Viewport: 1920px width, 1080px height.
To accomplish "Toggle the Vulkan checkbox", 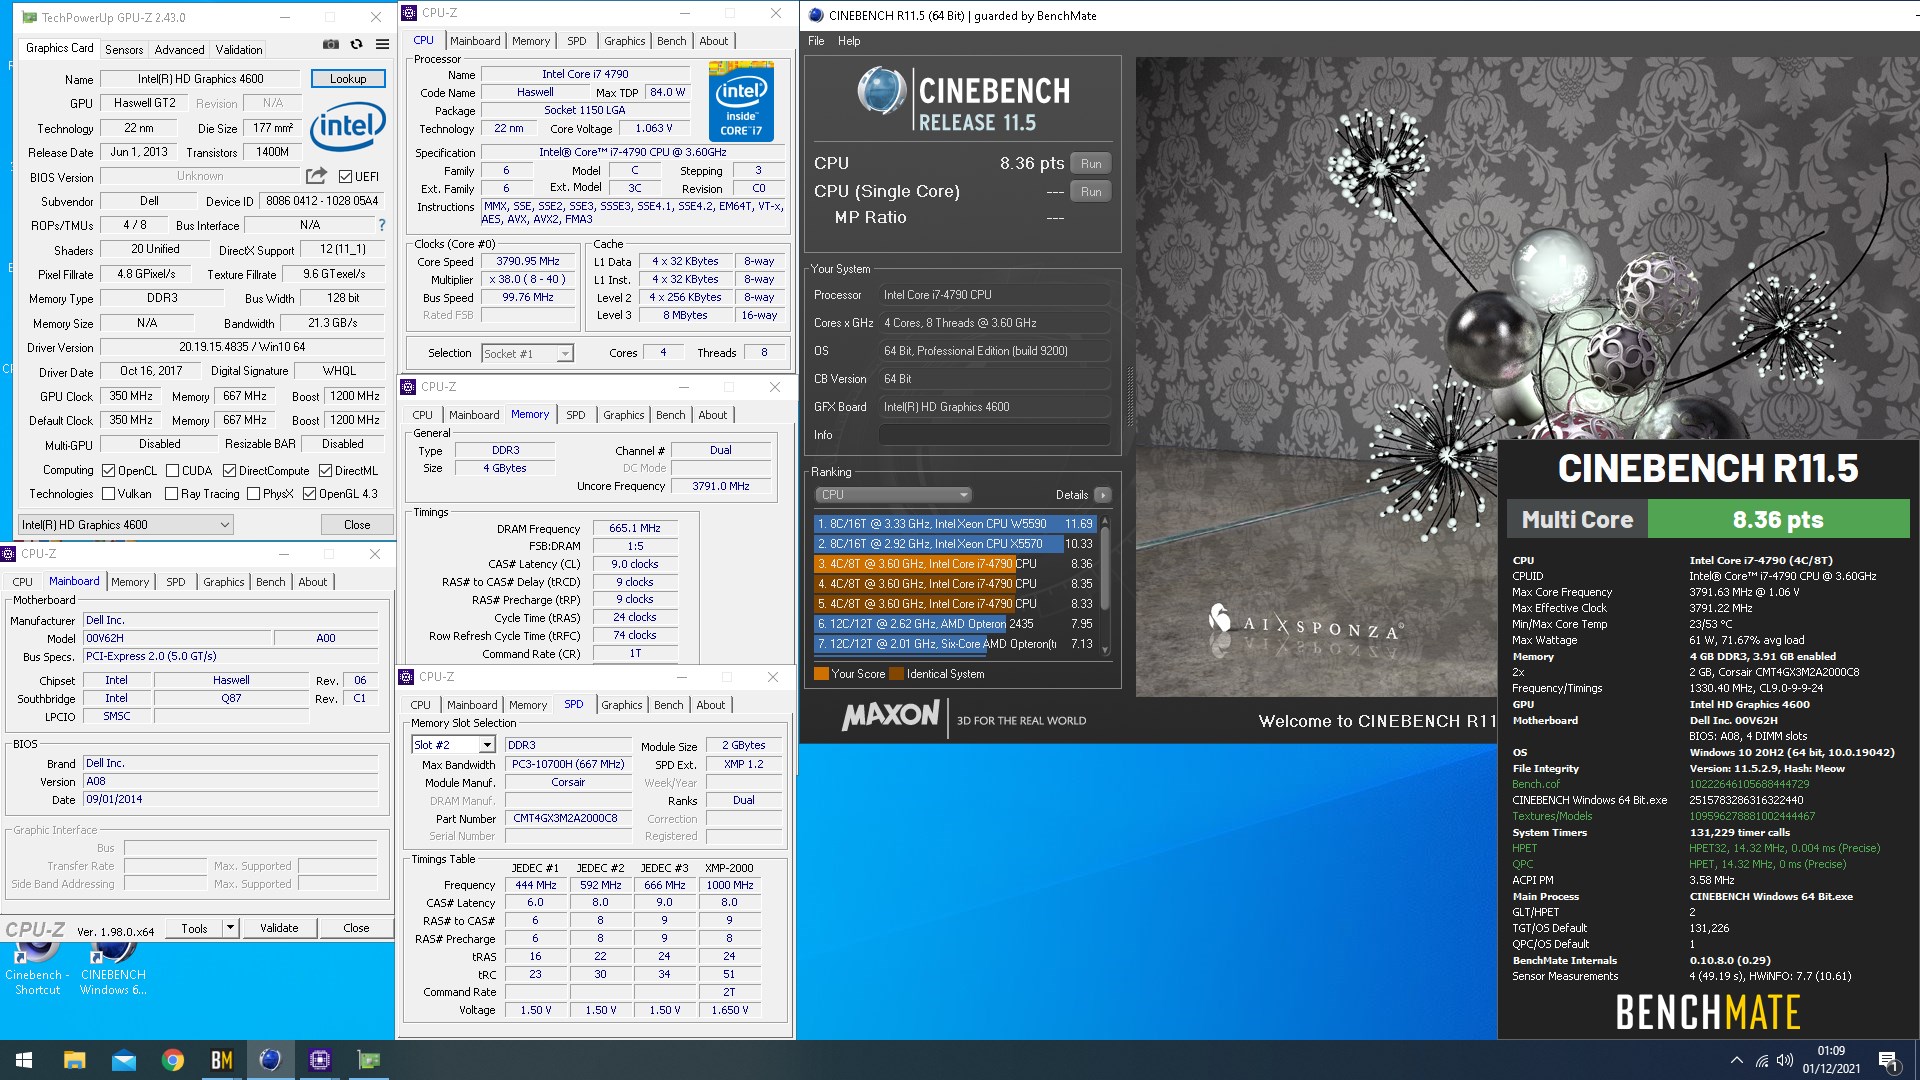I will pyautogui.click(x=108, y=494).
